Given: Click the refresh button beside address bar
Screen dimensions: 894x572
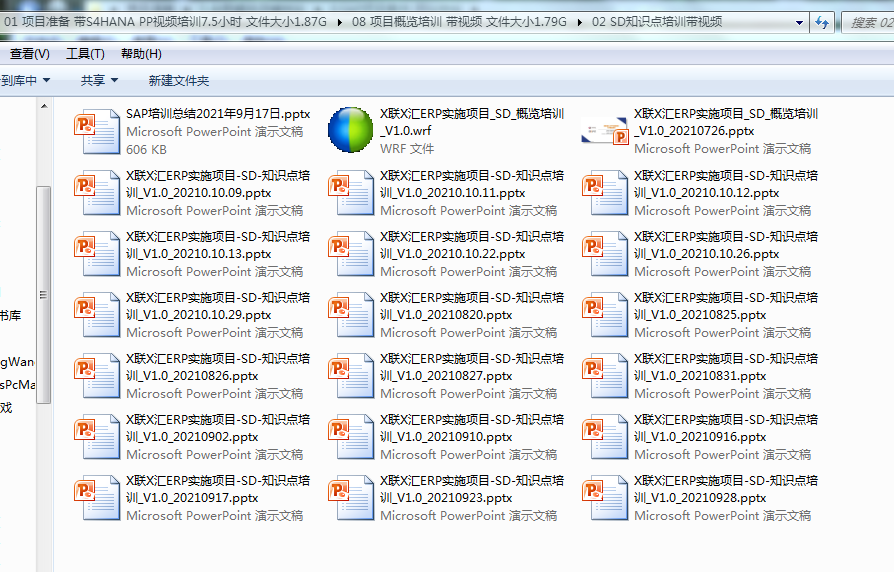Looking at the screenshot, I should click(x=822, y=22).
